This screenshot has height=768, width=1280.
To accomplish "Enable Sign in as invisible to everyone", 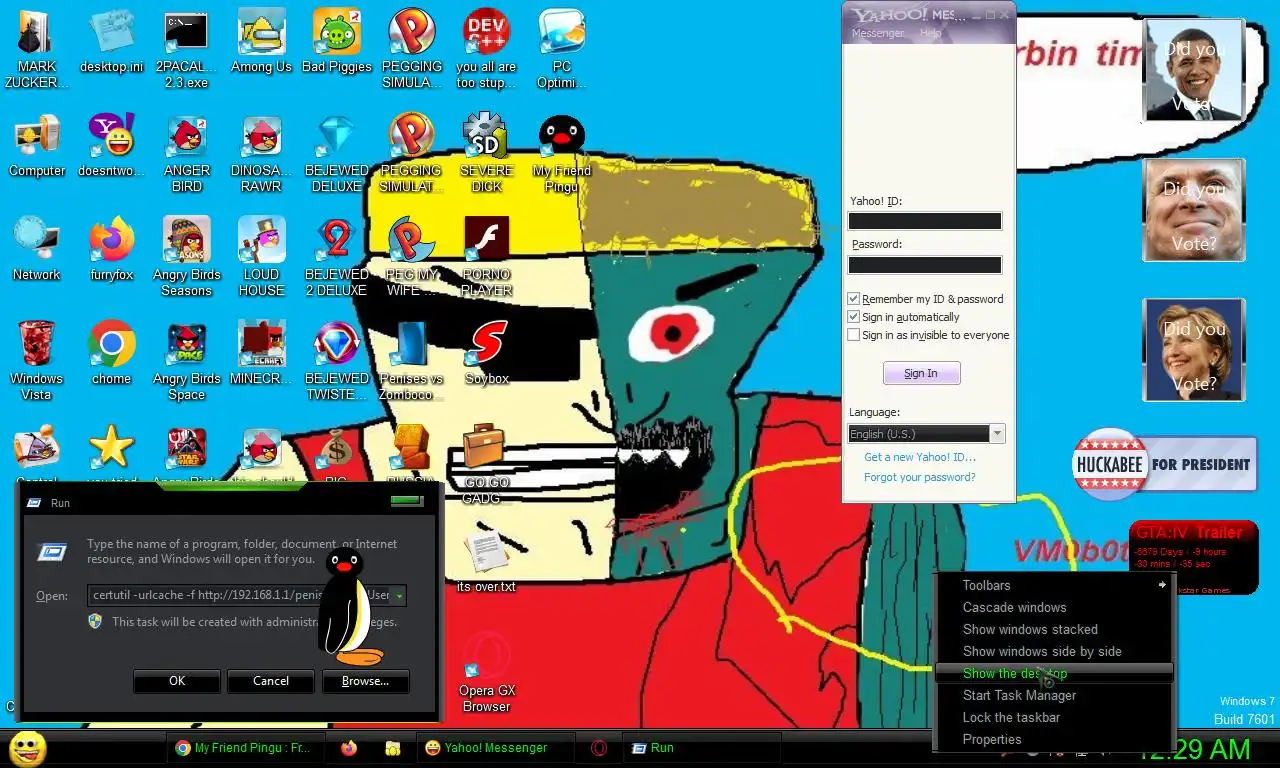I will point(853,335).
